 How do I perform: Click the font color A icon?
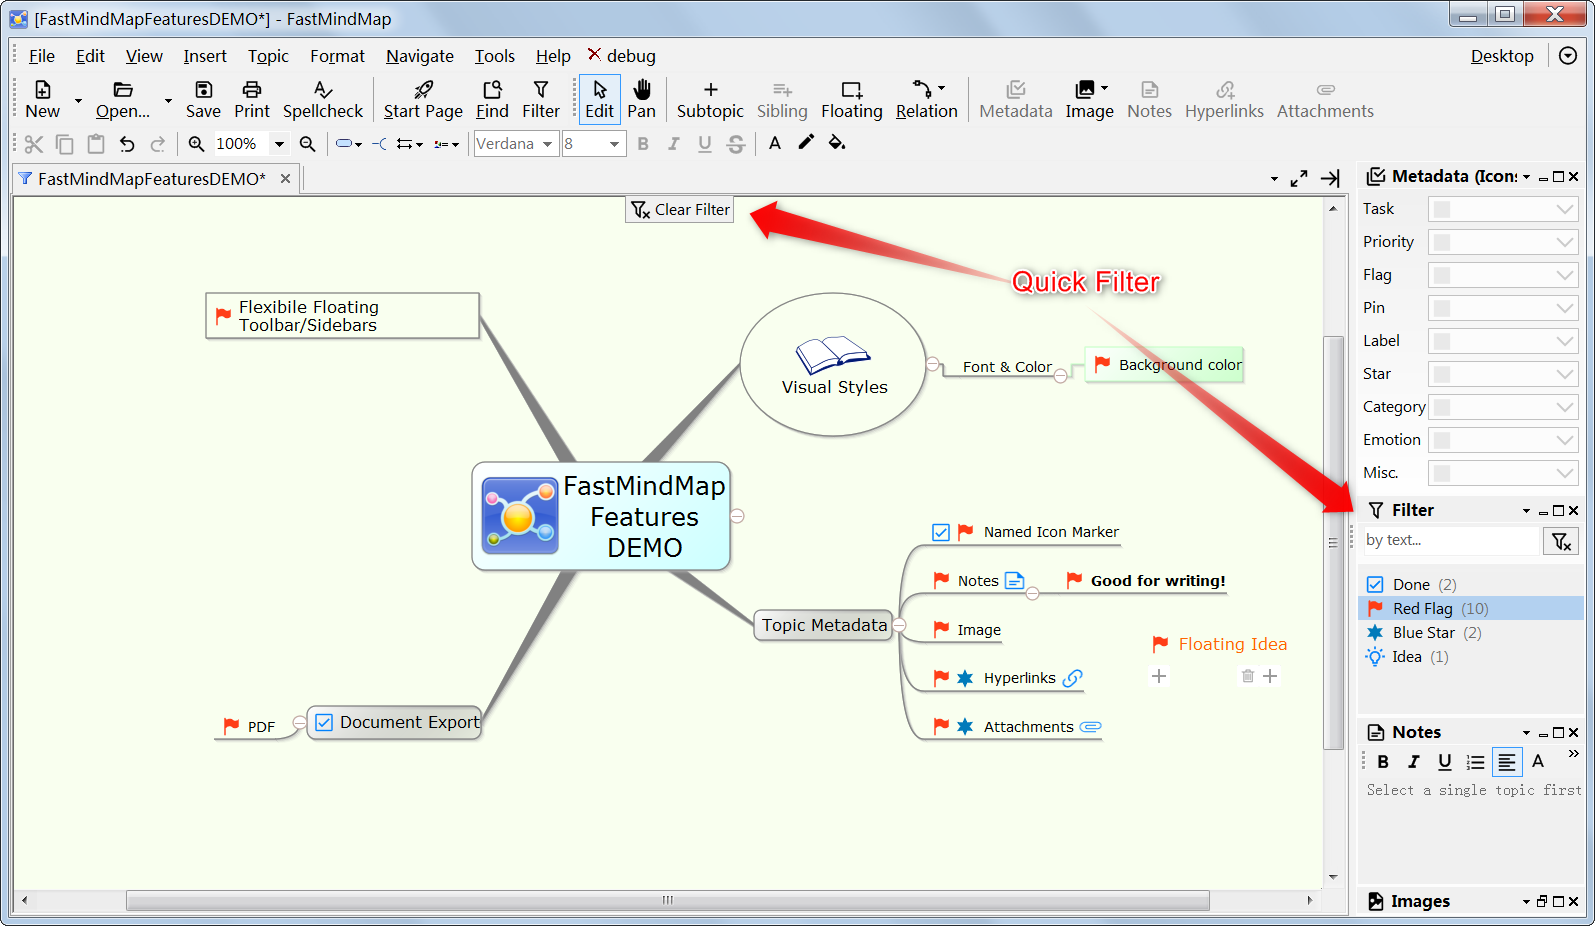775,144
